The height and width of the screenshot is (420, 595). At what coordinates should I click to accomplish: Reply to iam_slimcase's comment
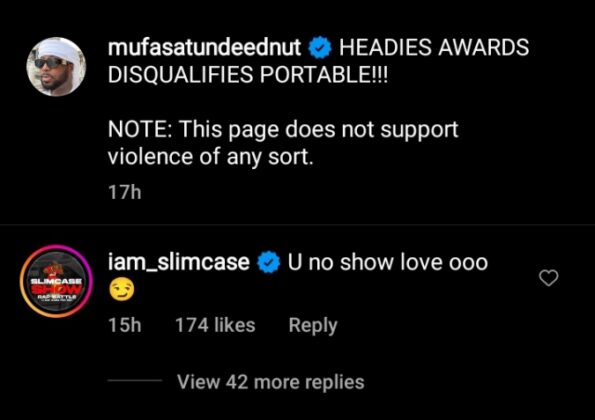pyautogui.click(x=313, y=326)
